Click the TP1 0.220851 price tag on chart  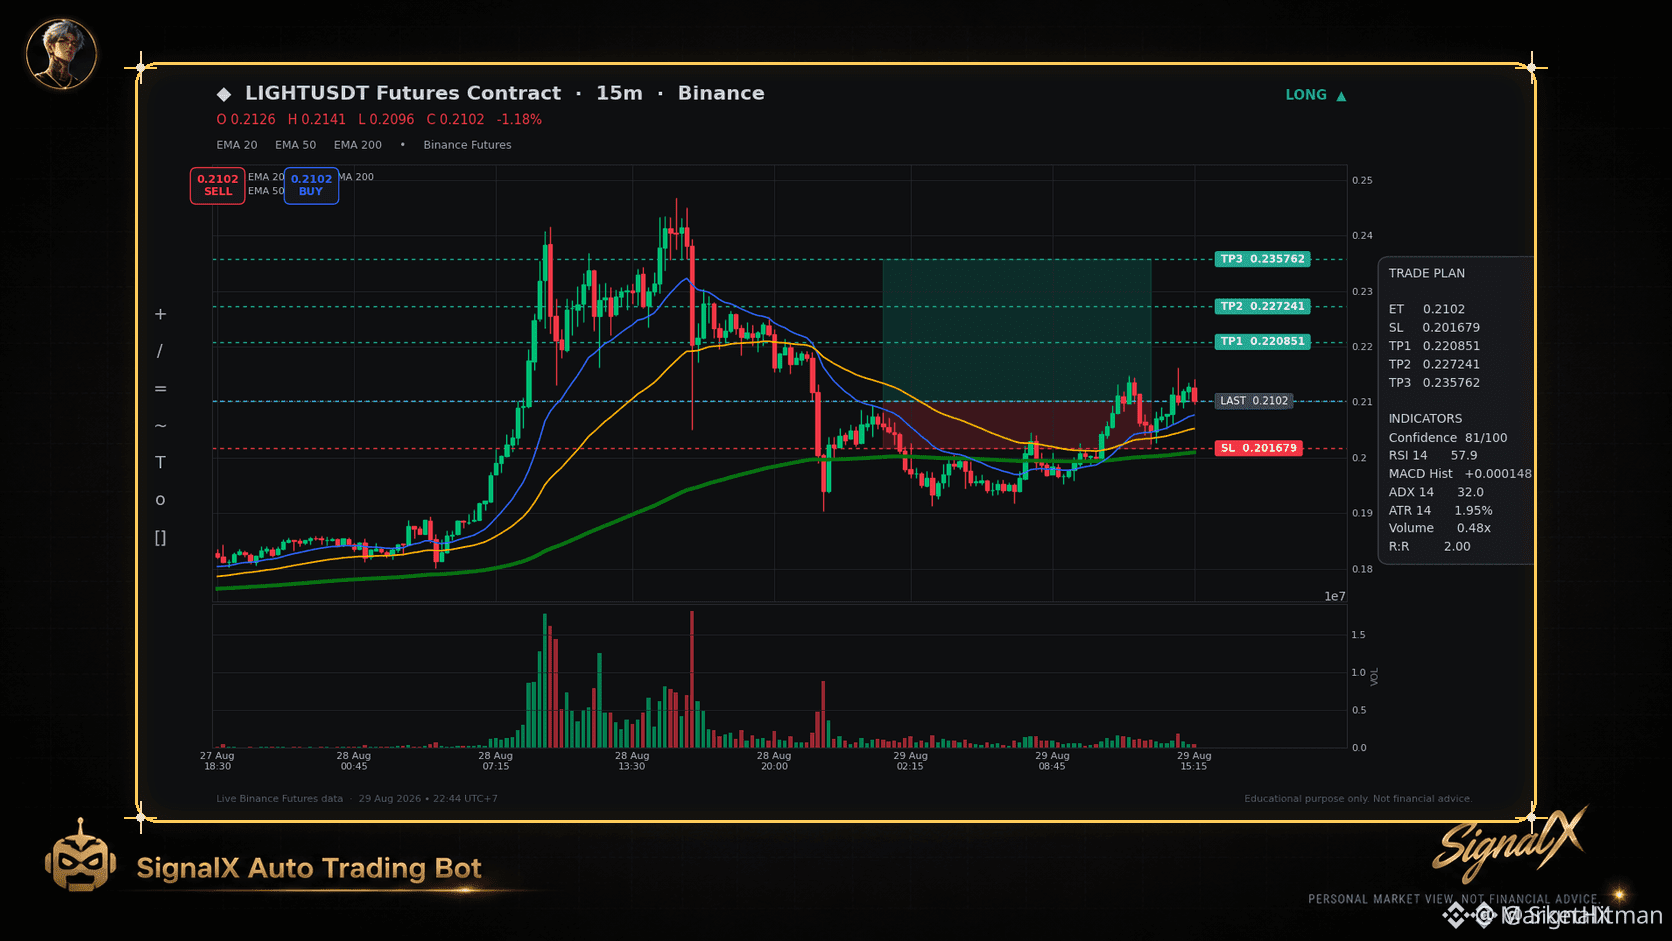(1262, 342)
